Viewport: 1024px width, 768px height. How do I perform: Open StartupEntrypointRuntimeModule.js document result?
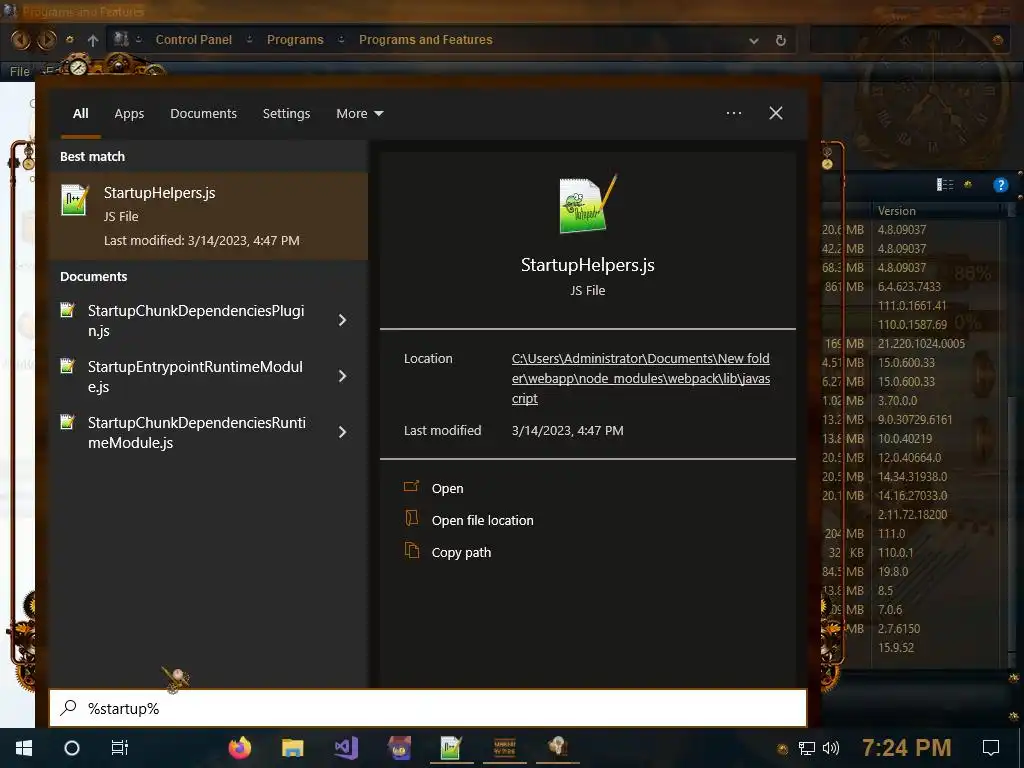coord(196,376)
